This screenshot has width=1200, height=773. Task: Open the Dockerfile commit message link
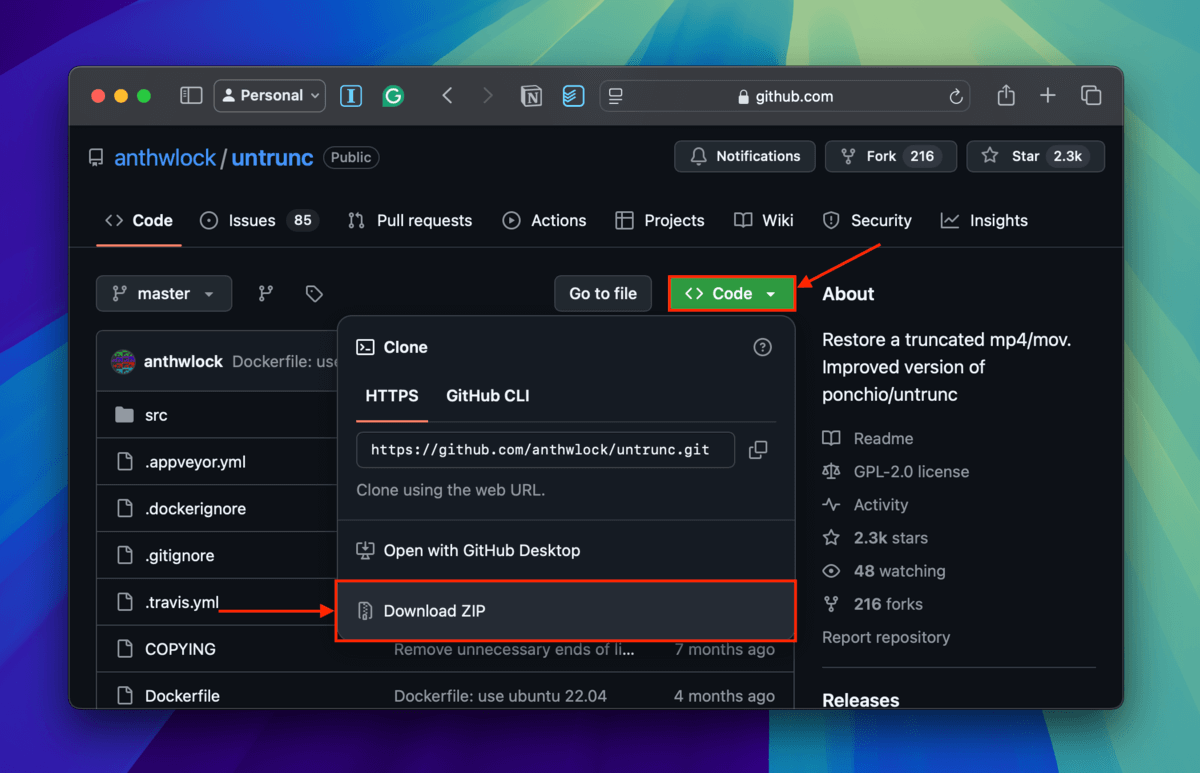(x=500, y=696)
